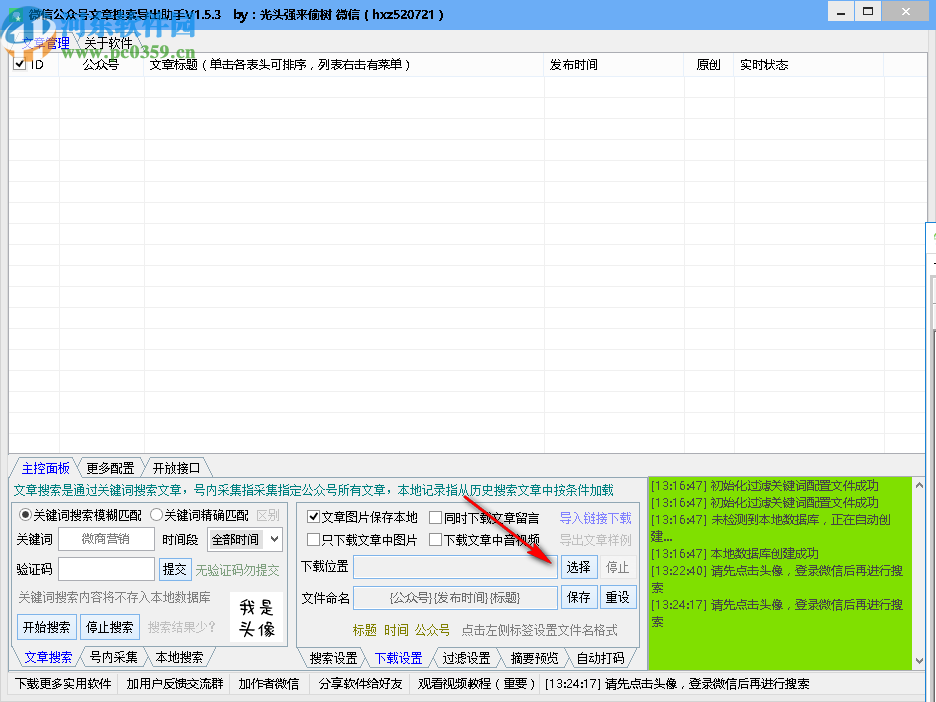Enable the 下载文章中音视频 option
This screenshot has width=936, height=702.
coord(436,540)
